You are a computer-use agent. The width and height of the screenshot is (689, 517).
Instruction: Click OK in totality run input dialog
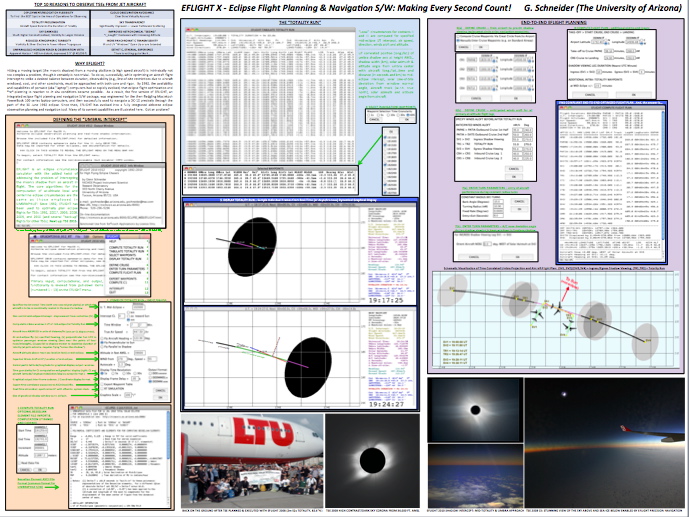point(160,397)
